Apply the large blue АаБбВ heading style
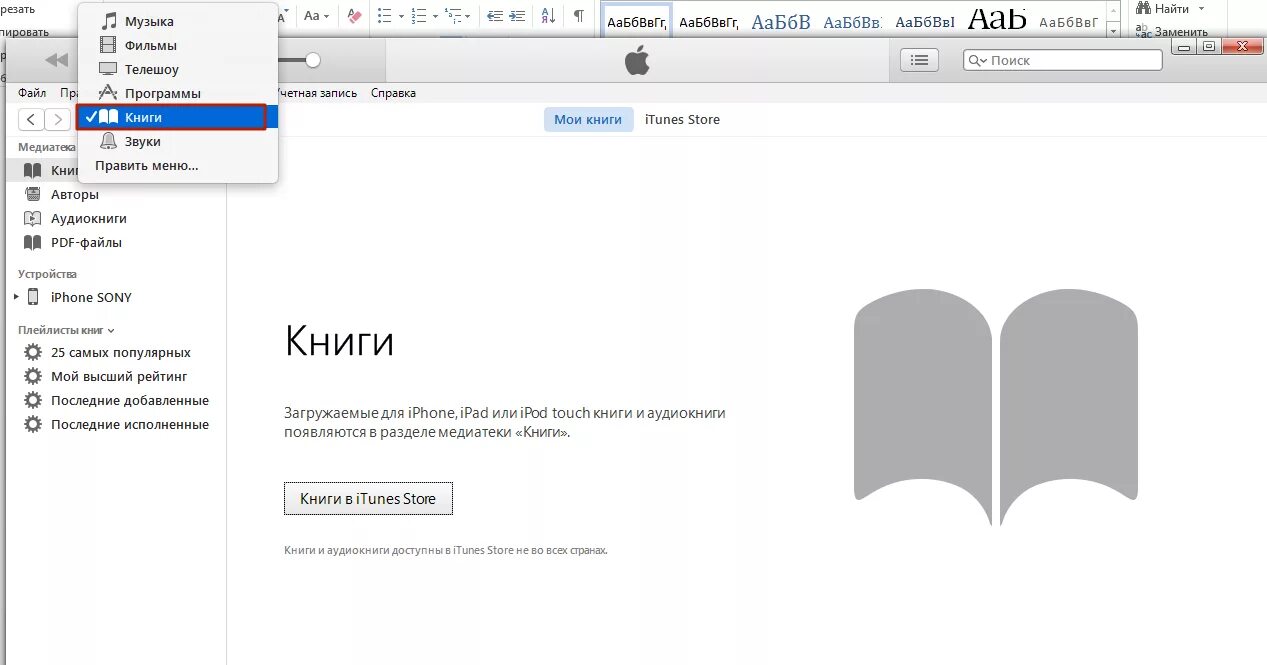 click(x=781, y=21)
